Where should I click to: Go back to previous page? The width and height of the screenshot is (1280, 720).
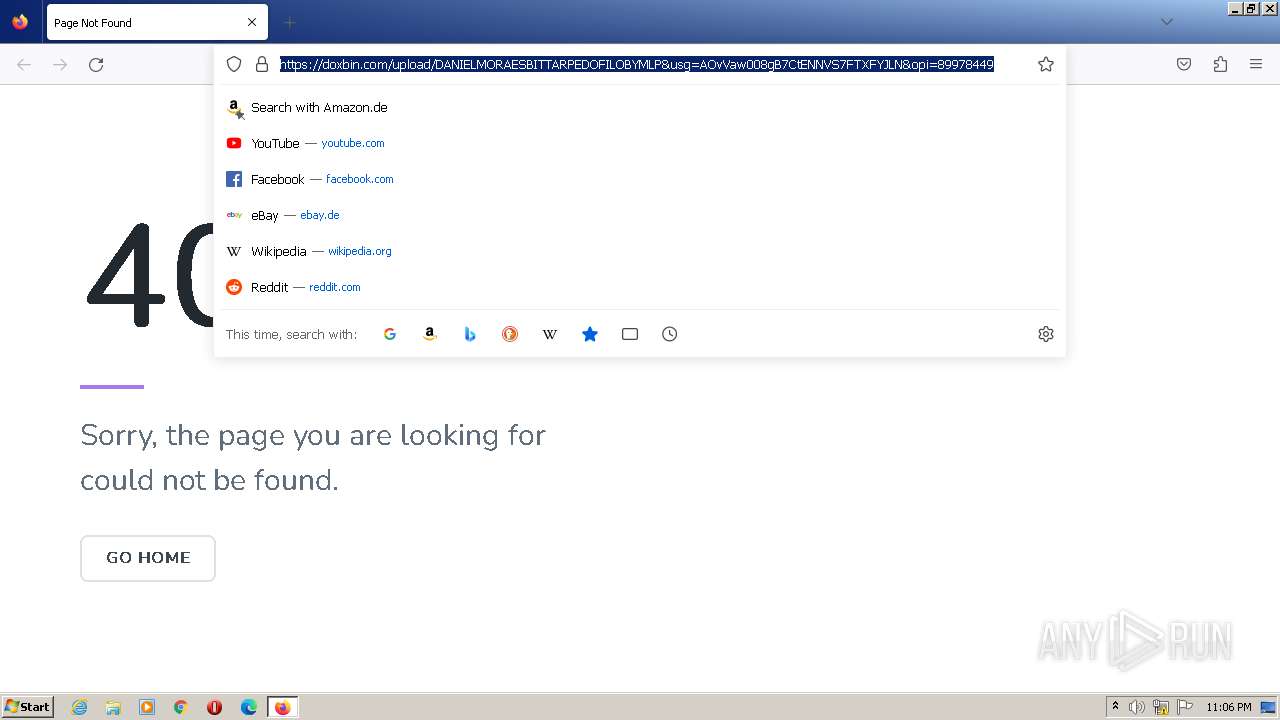click(24, 65)
